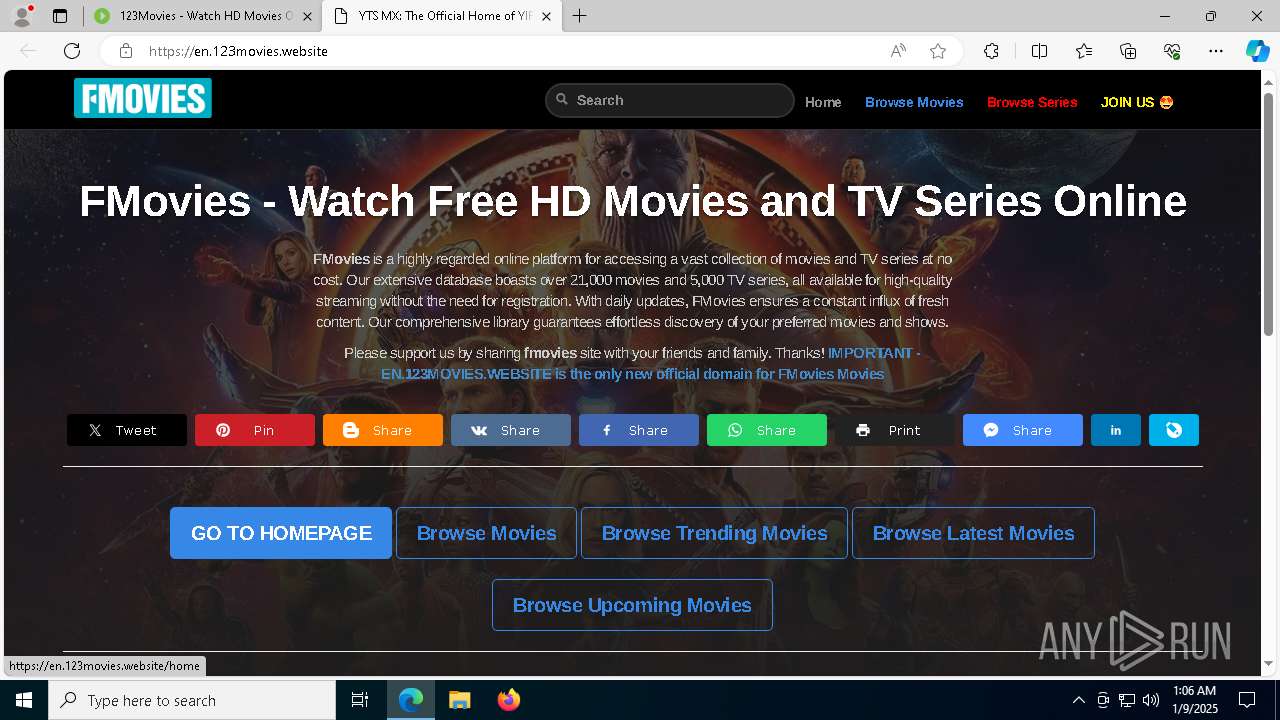Open Edge from the taskbar
The width and height of the screenshot is (1280, 720).
pyautogui.click(x=411, y=700)
